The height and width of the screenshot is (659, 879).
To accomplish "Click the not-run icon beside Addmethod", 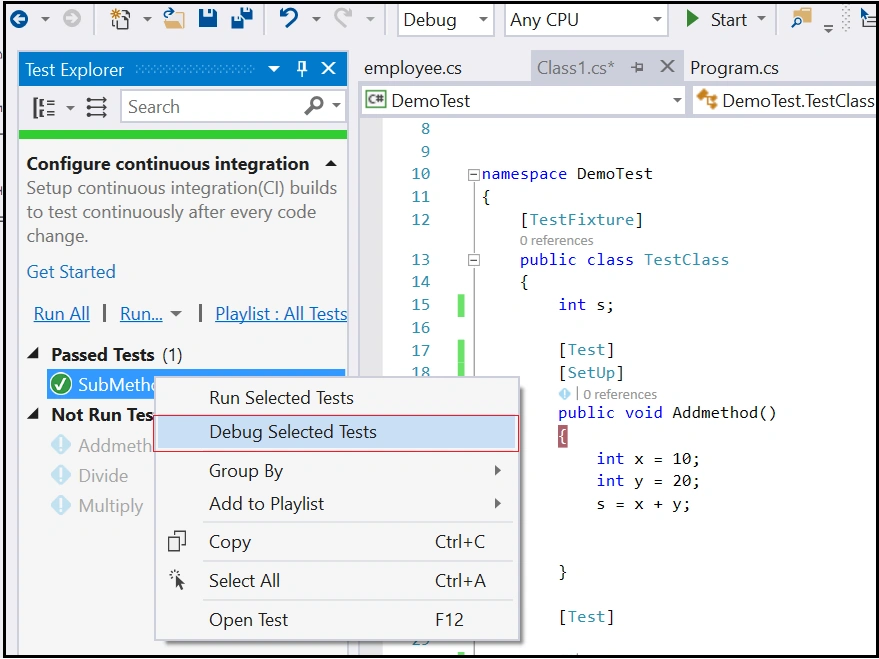I will tap(61, 445).
